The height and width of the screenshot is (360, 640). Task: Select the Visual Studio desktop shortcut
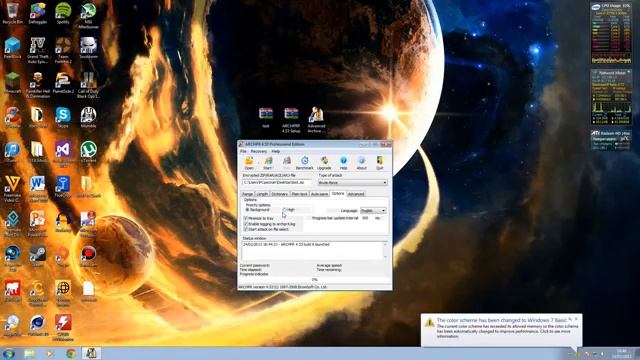(63, 154)
